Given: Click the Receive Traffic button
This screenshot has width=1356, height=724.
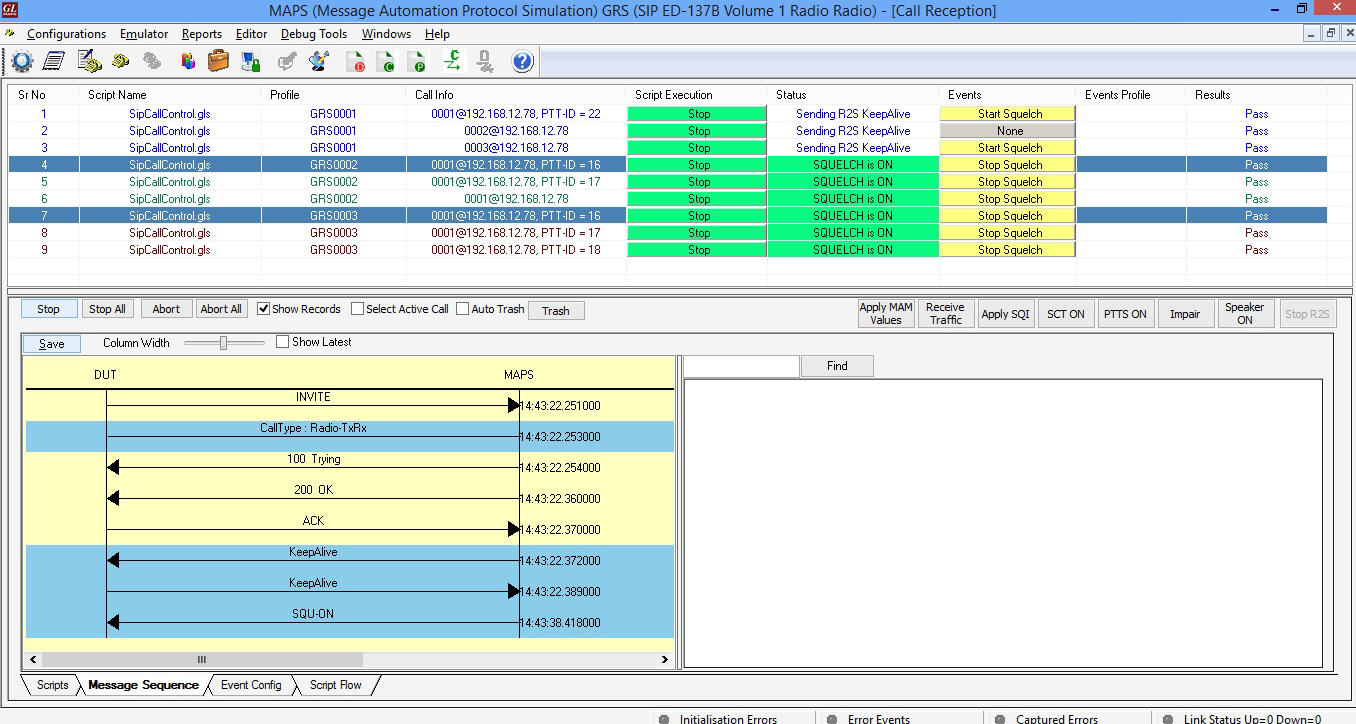Looking at the screenshot, I should pyautogui.click(x=946, y=314).
